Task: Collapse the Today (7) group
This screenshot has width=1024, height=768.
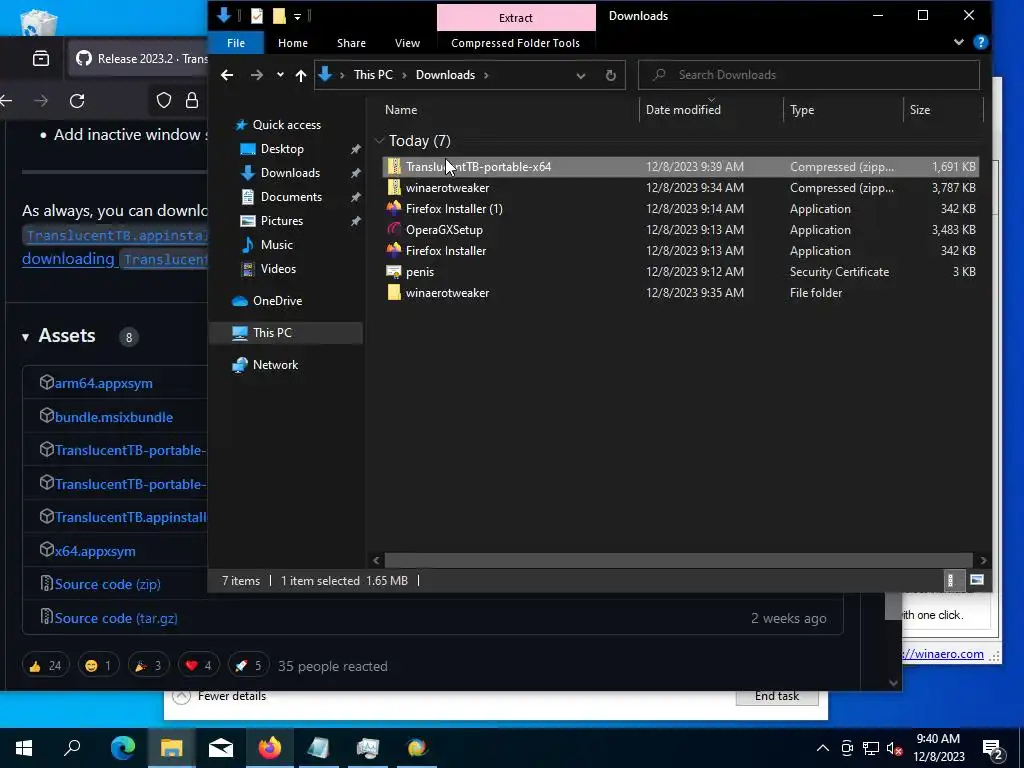Action: point(379,141)
